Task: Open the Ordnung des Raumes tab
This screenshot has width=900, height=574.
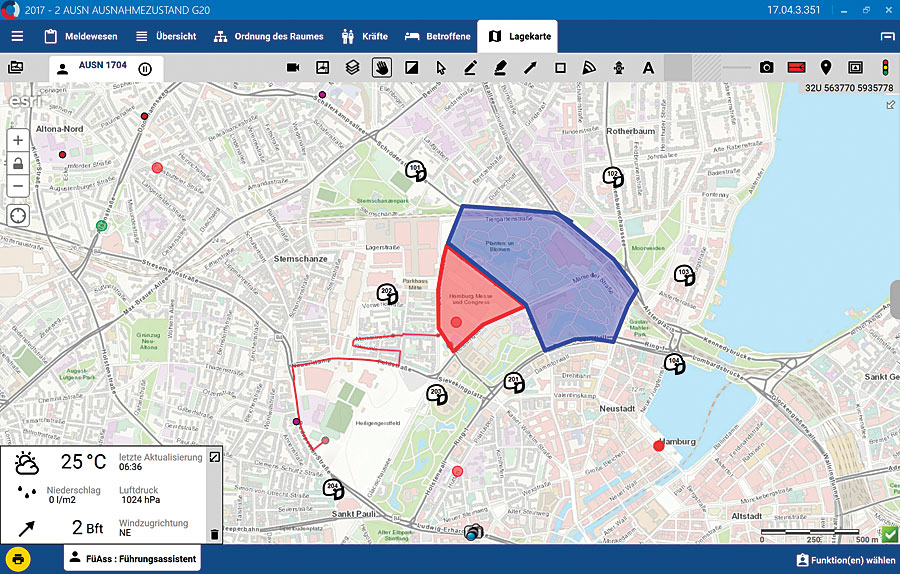Action: coord(269,36)
